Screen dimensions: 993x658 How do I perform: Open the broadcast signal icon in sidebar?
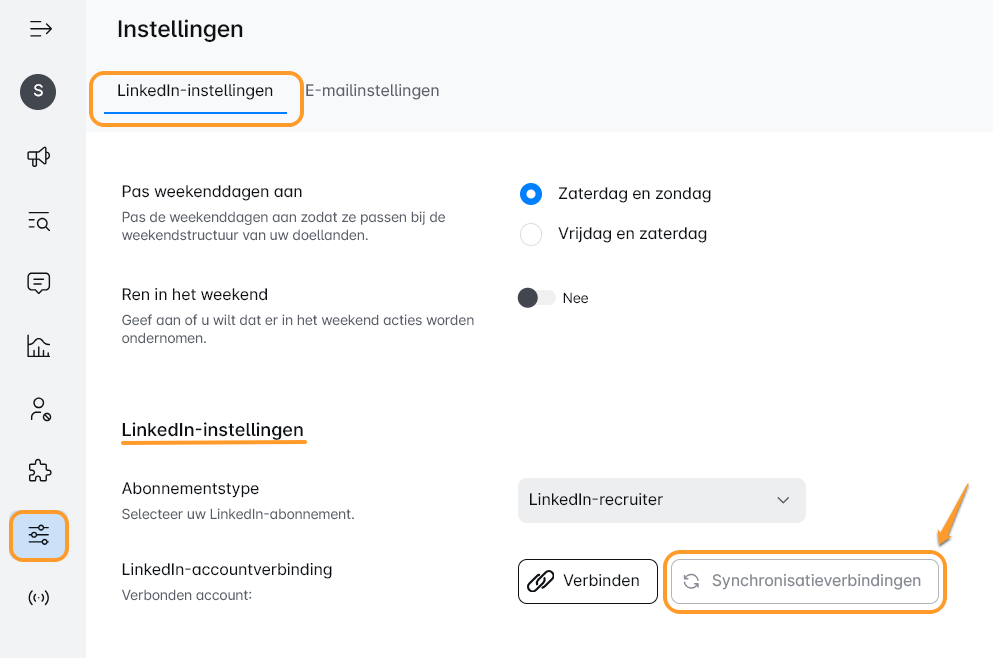39,598
